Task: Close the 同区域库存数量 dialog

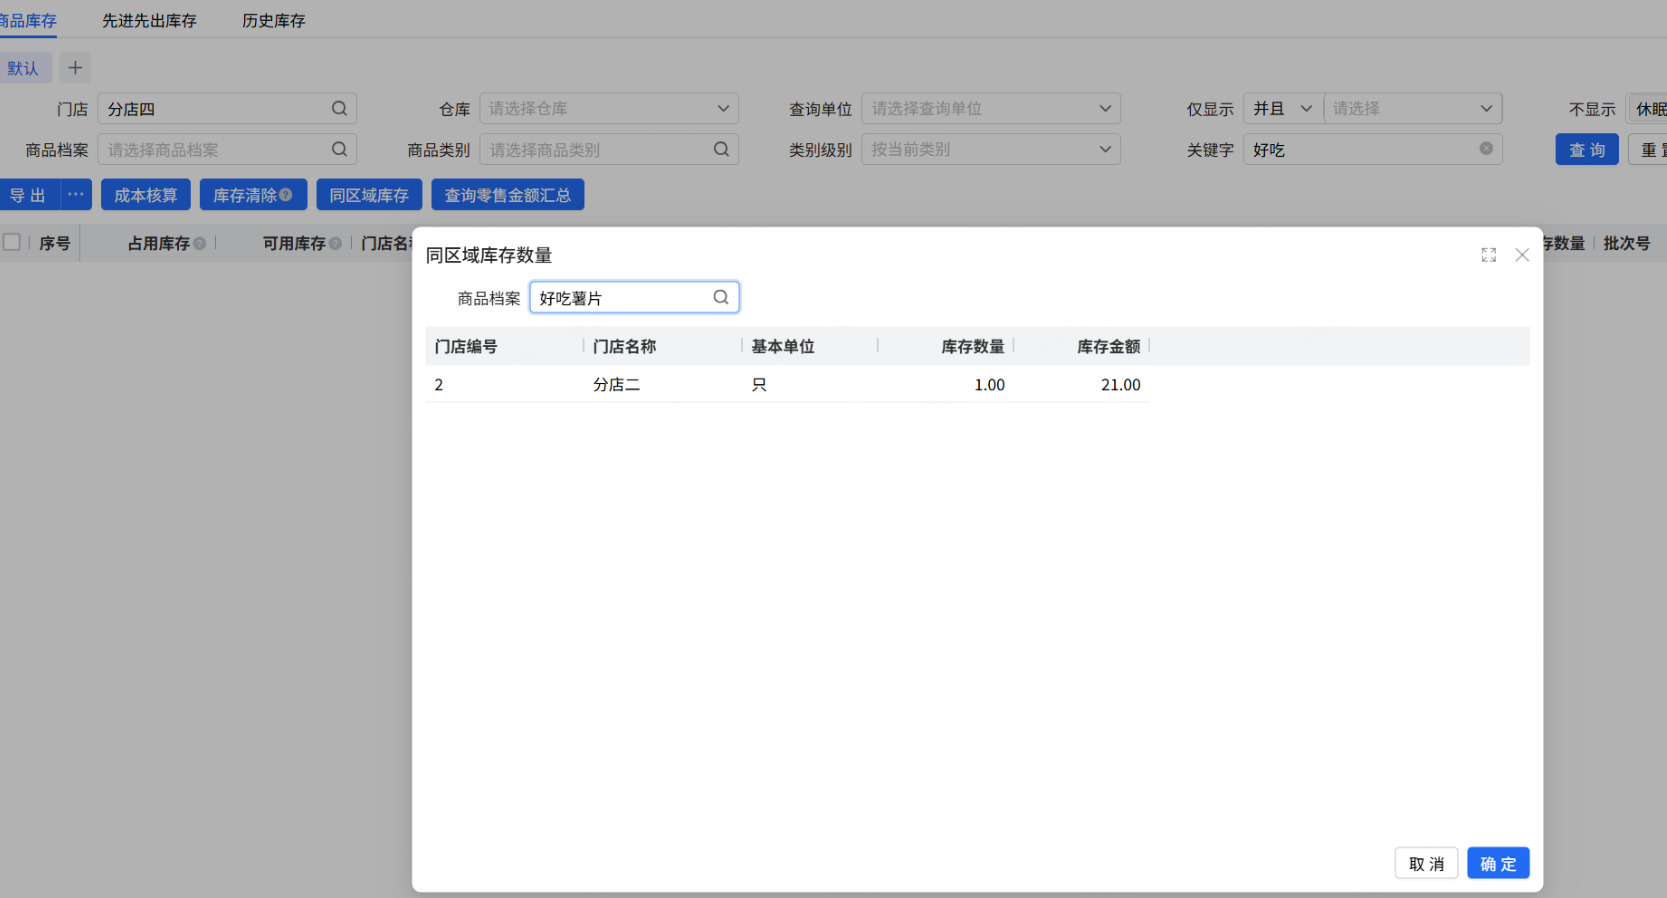Action: (1522, 255)
